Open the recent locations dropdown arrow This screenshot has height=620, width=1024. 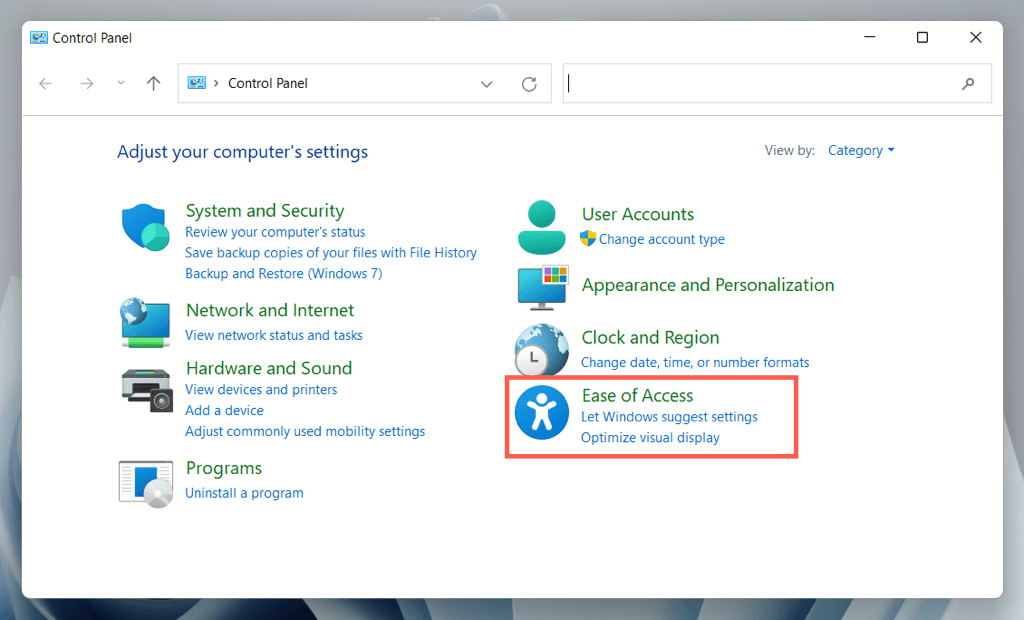[121, 84]
